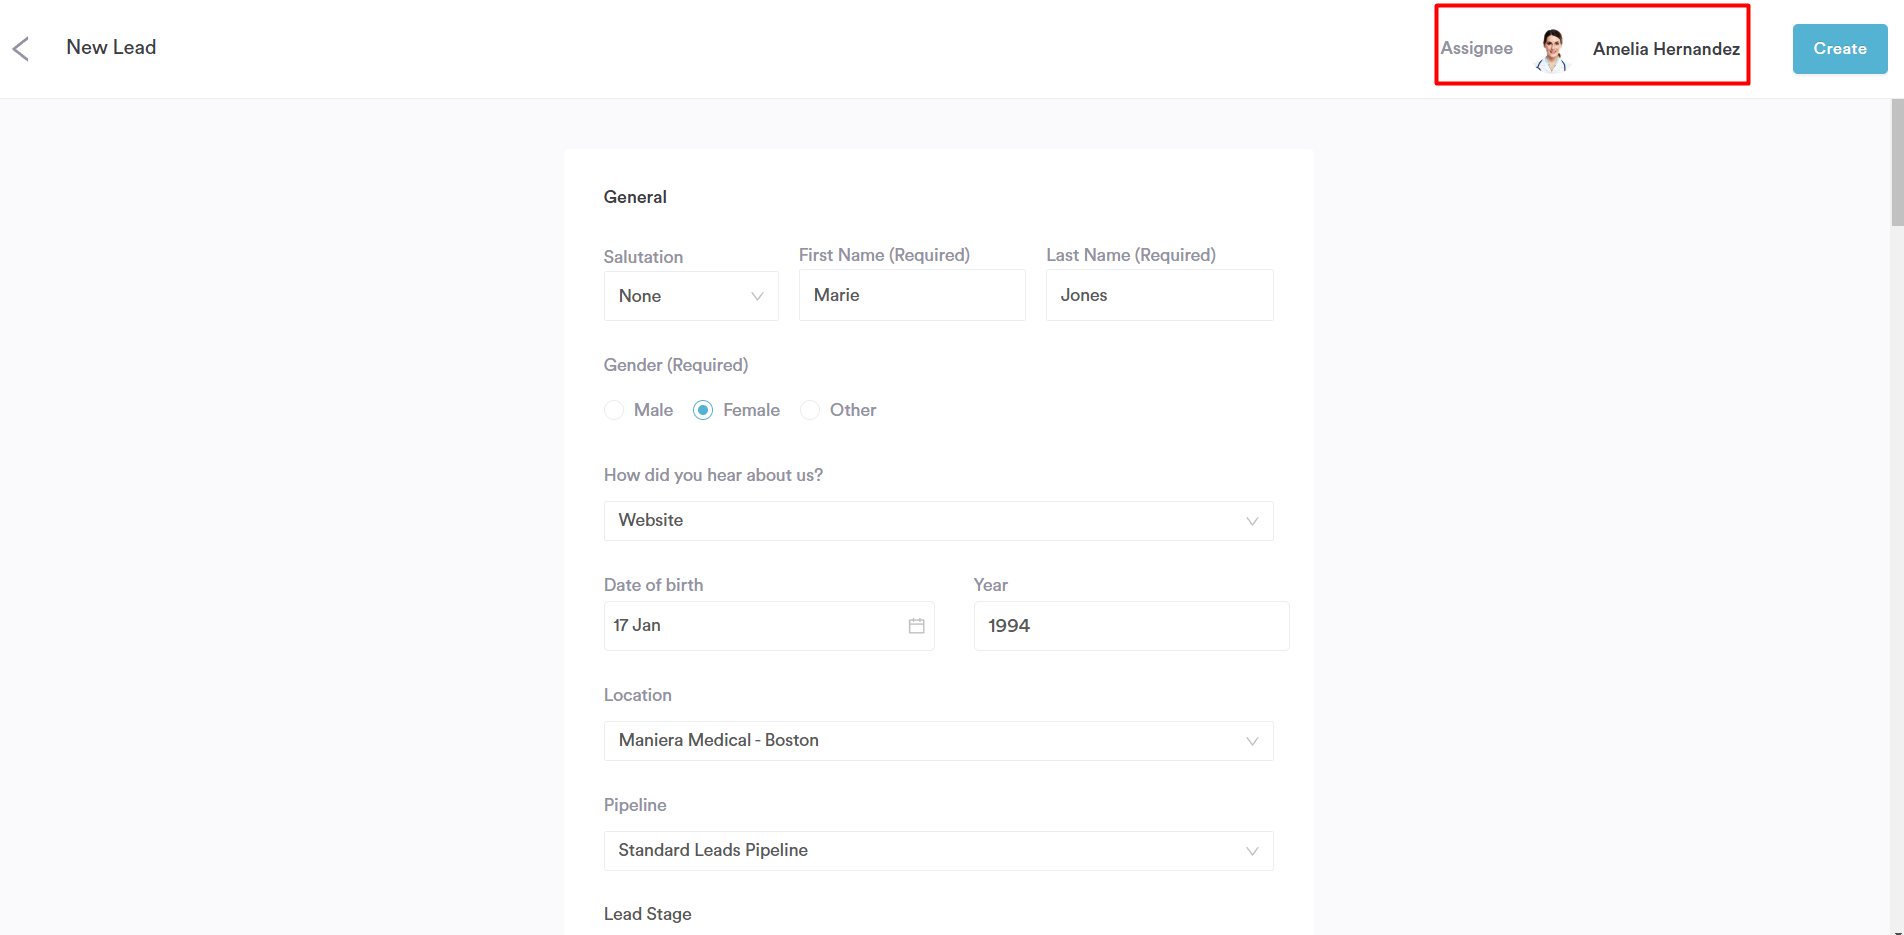The image size is (1904, 935).
Task: Edit the First Name field
Action: tap(912, 295)
